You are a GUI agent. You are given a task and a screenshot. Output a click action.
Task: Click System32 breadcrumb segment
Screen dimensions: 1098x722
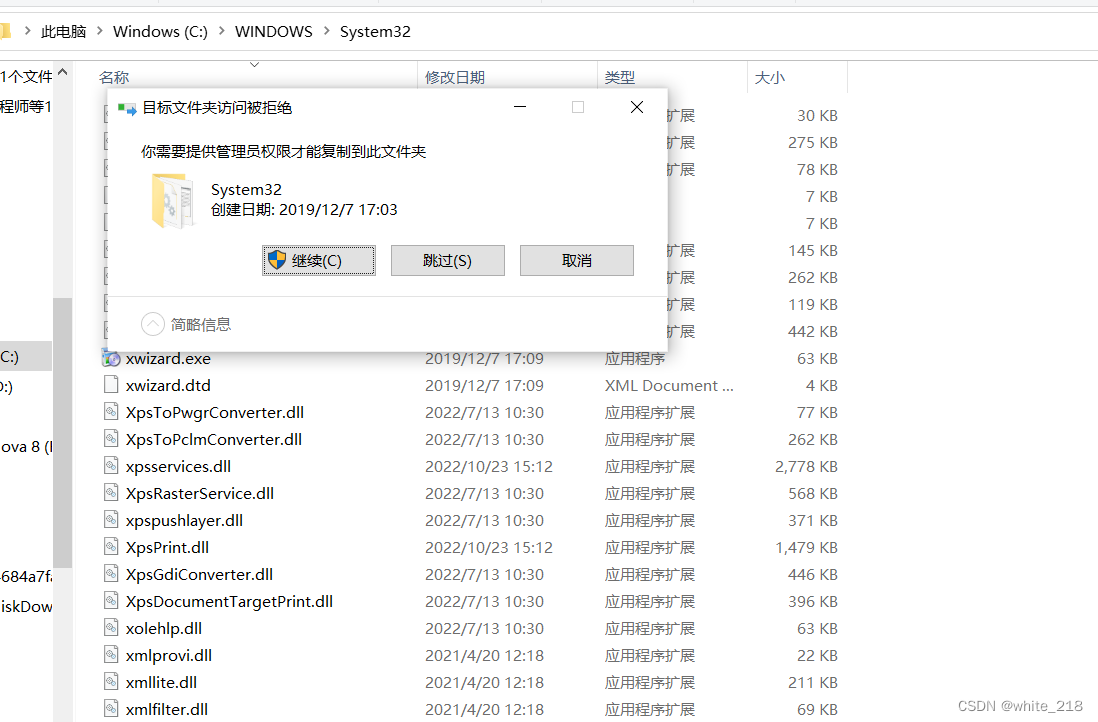pyautogui.click(x=375, y=32)
